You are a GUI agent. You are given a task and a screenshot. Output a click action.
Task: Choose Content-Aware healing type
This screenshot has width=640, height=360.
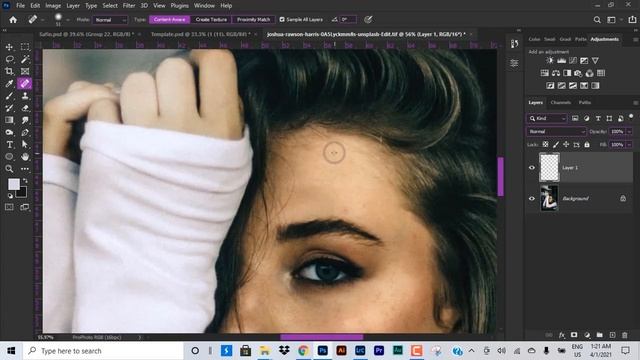pyautogui.click(x=169, y=20)
